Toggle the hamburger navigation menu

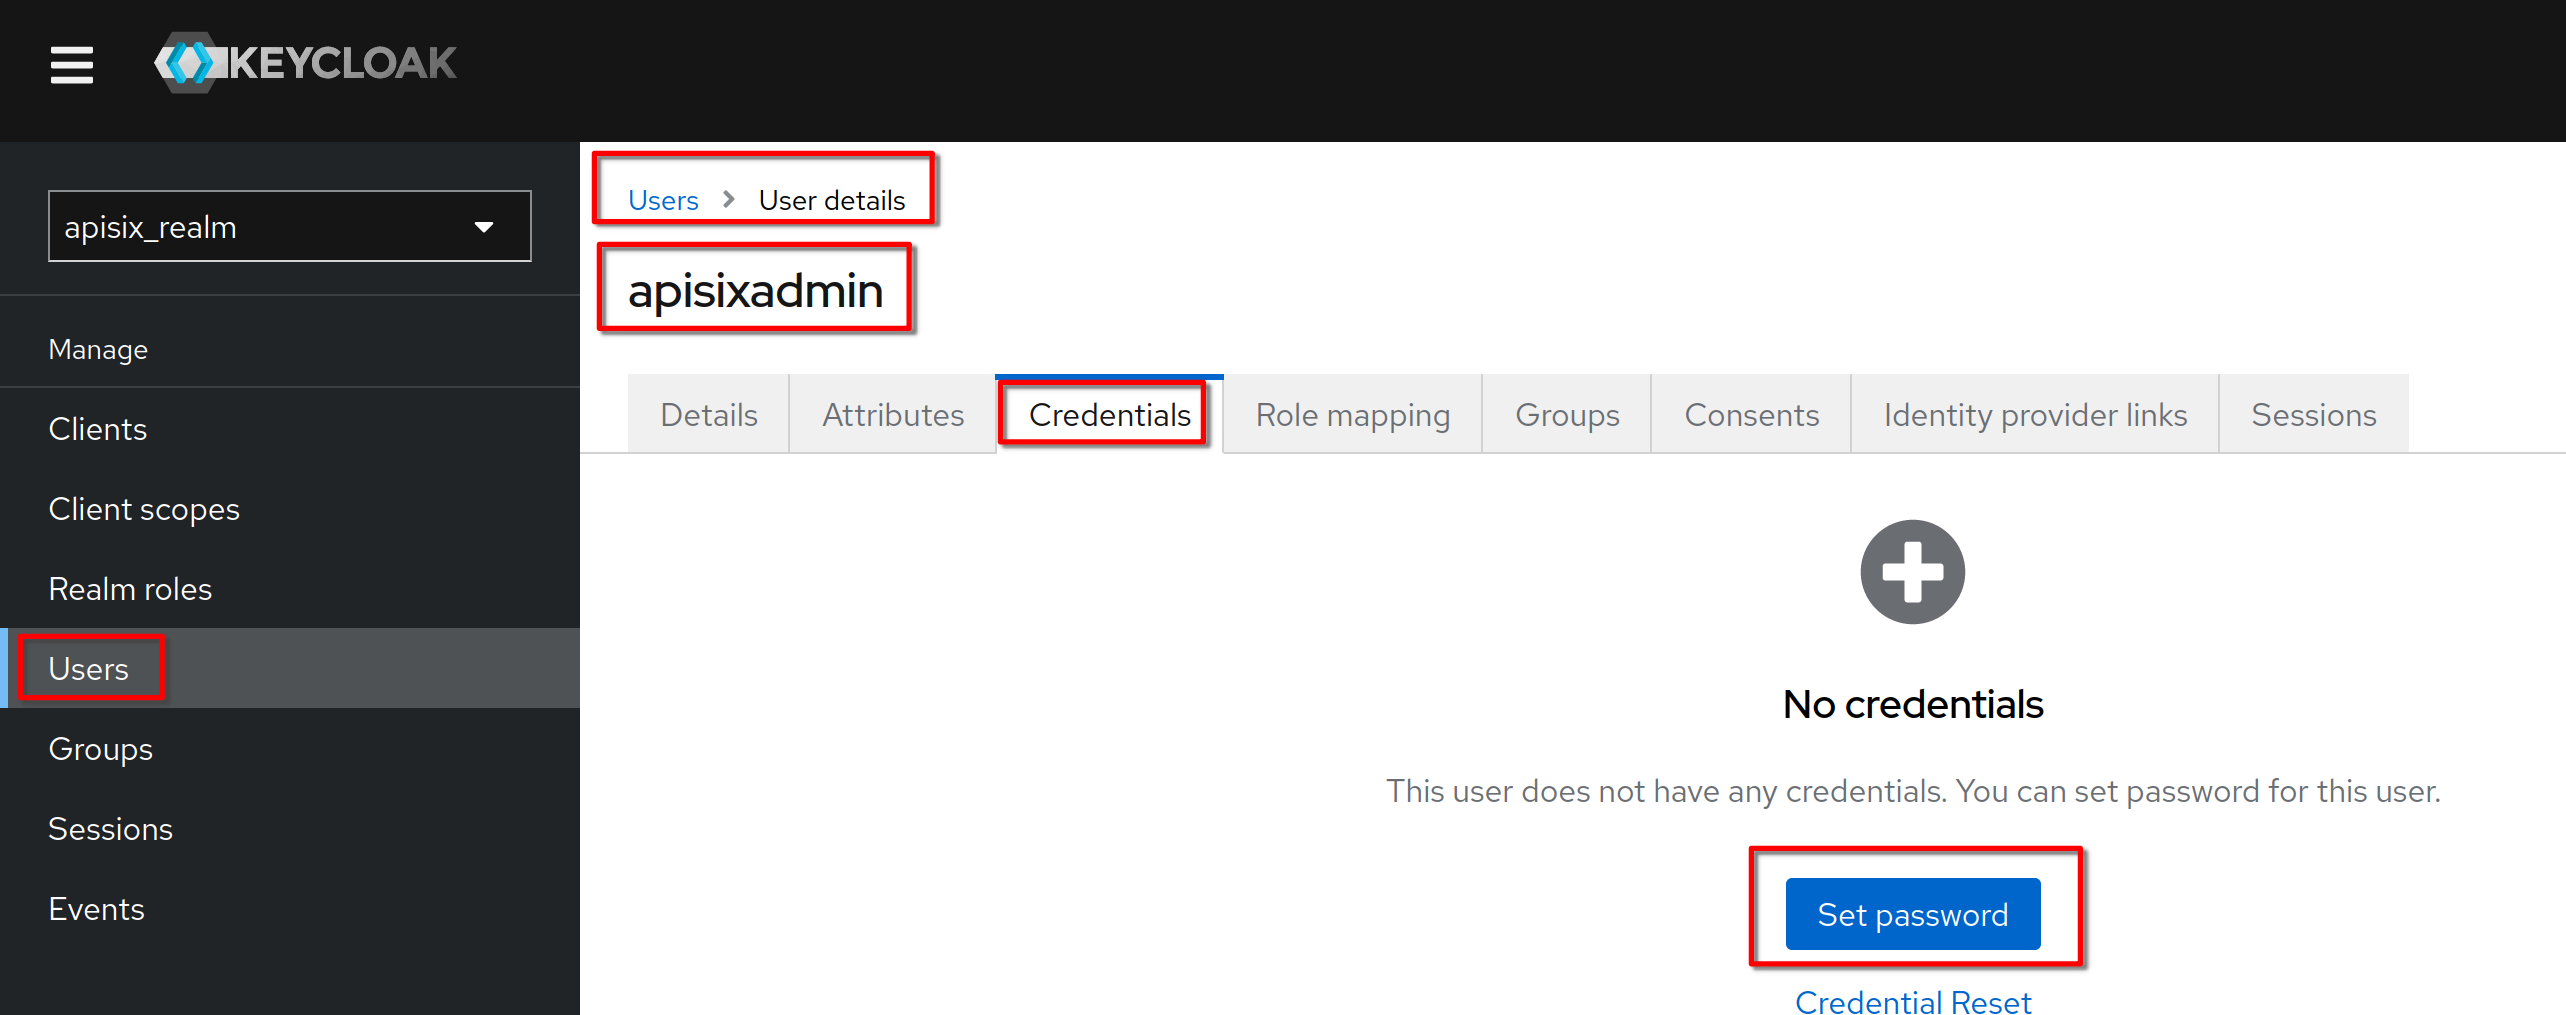(x=72, y=64)
